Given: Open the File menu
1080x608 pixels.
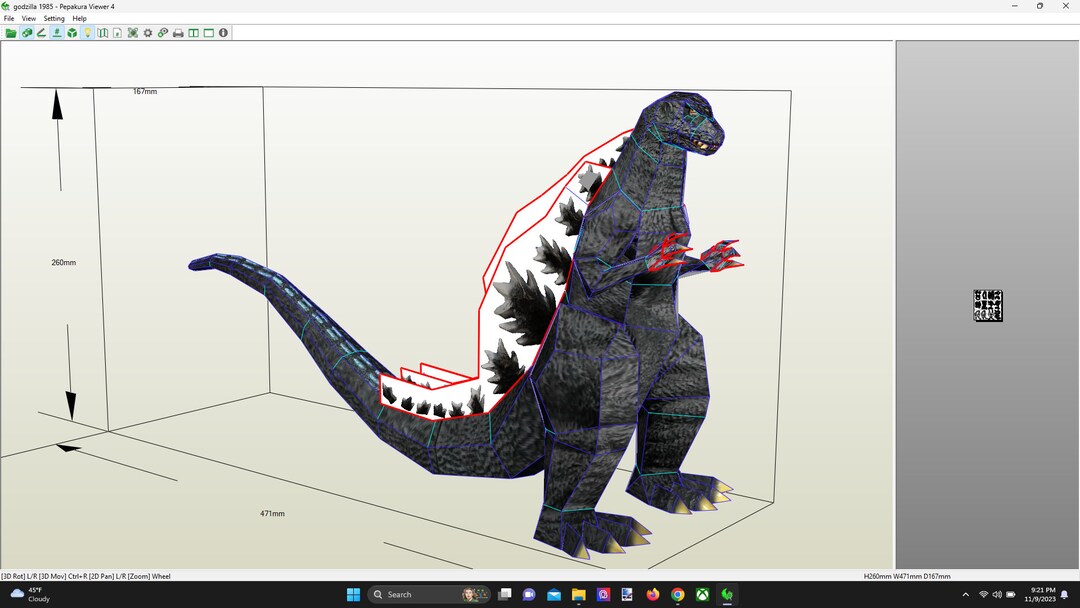Looking at the screenshot, I should (8, 18).
